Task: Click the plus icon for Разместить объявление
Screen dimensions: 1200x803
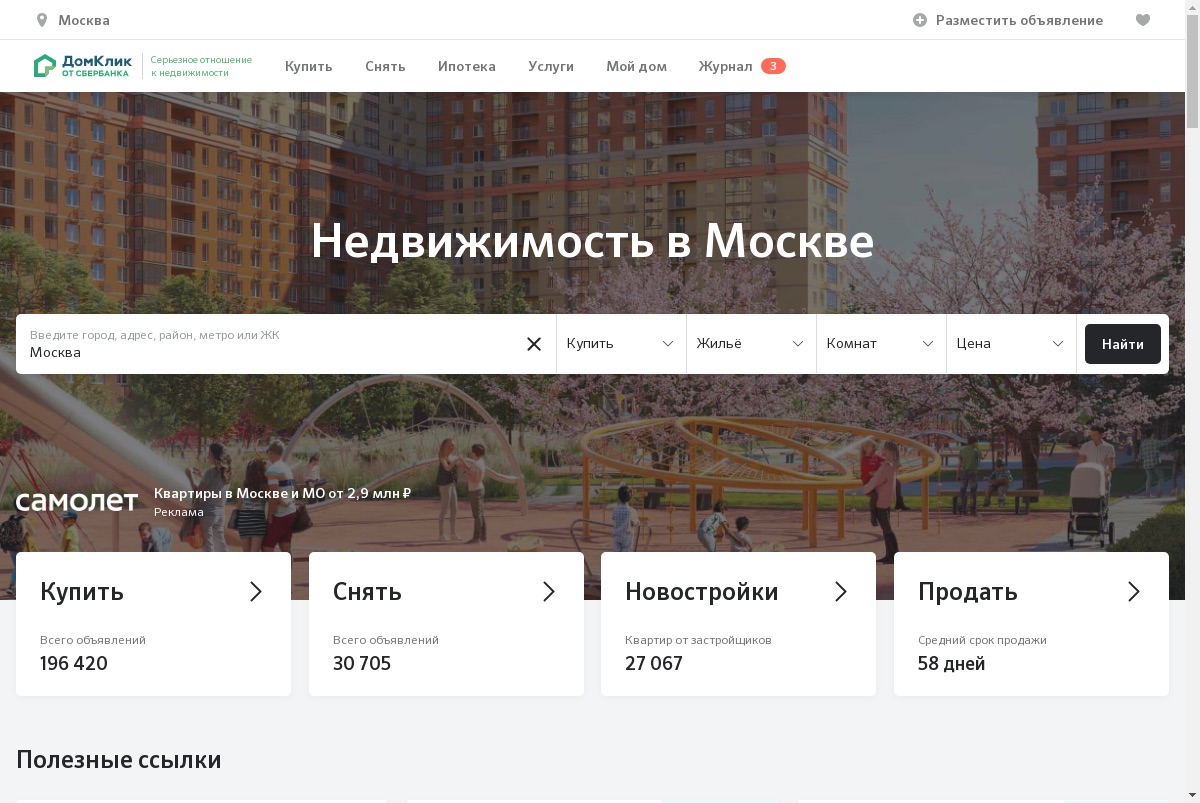Action: click(x=920, y=20)
